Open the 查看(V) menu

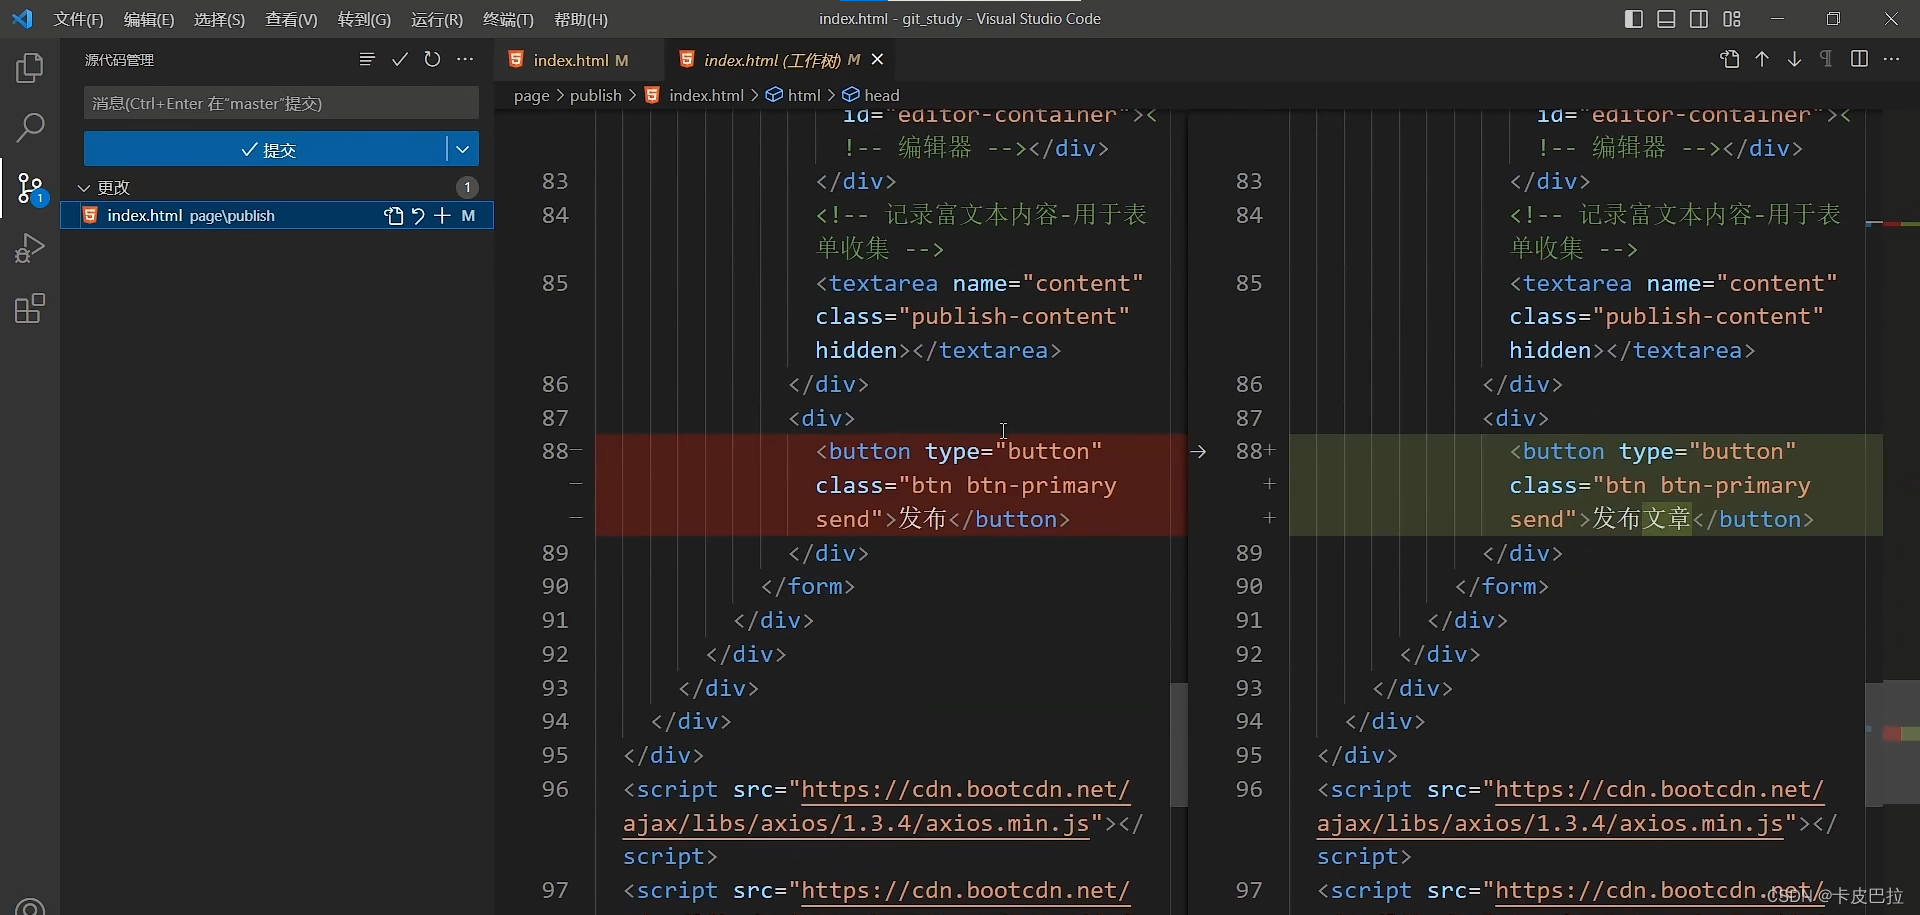291,19
